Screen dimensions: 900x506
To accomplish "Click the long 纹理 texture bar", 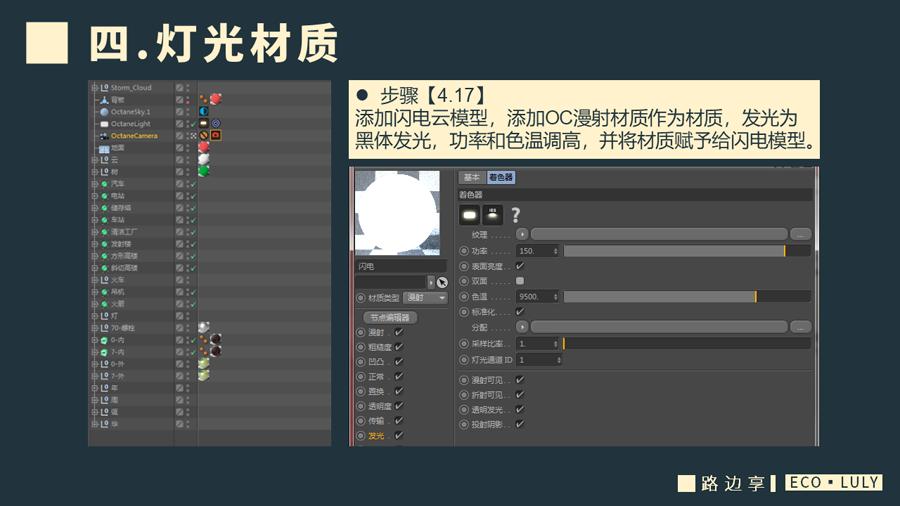I will click(x=659, y=234).
